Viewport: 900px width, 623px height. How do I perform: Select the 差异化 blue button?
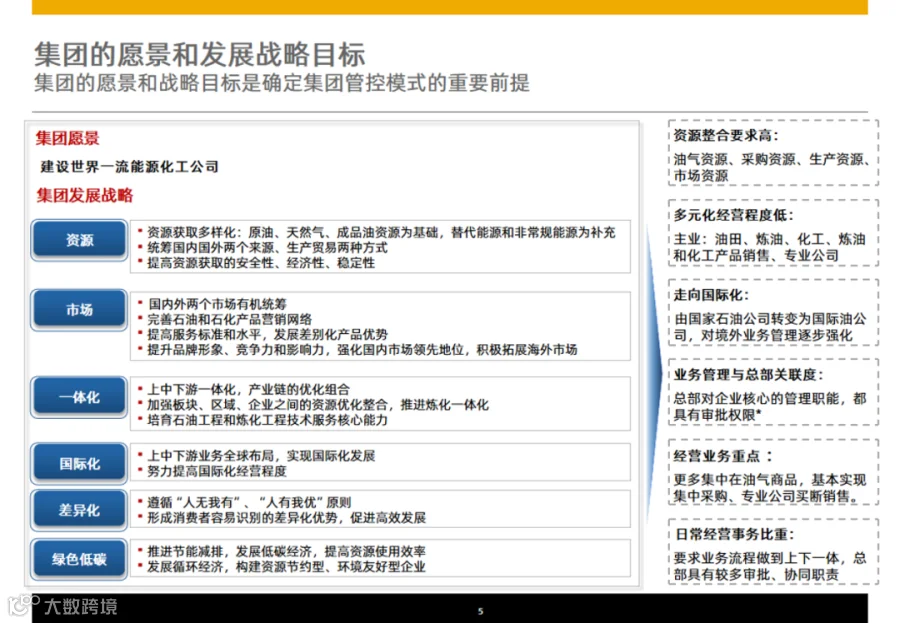pos(79,509)
